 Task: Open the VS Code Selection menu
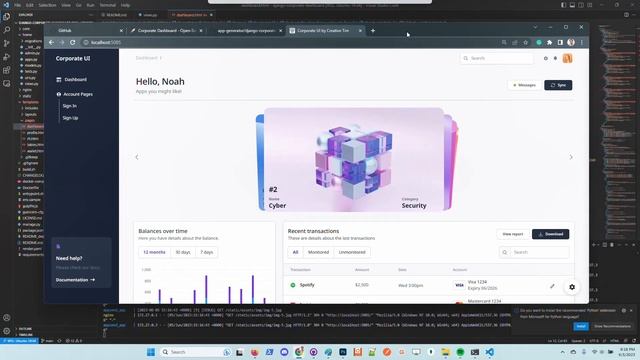pyautogui.click(x=47, y=5)
